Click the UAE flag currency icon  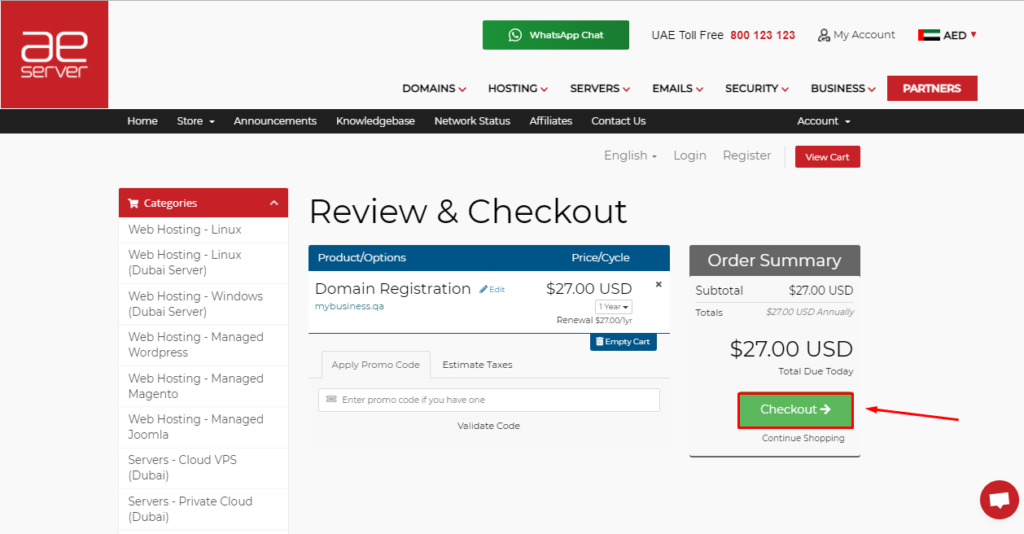(x=929, y=35)
